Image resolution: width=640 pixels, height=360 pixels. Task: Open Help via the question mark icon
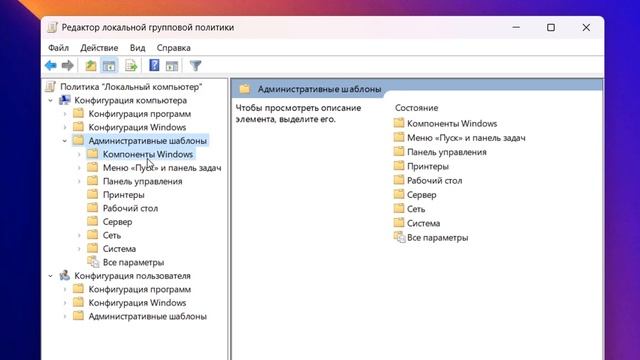[x=154, y=65]
